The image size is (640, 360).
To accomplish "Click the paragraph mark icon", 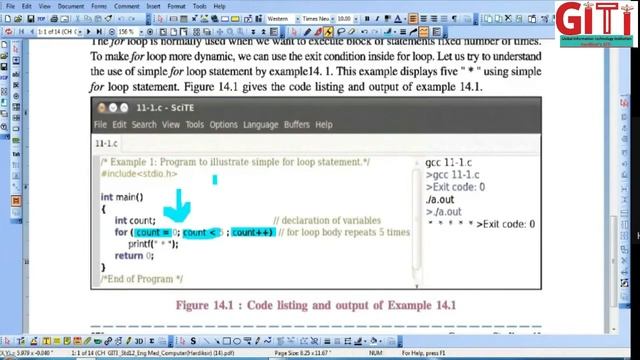I will [454, 19].
